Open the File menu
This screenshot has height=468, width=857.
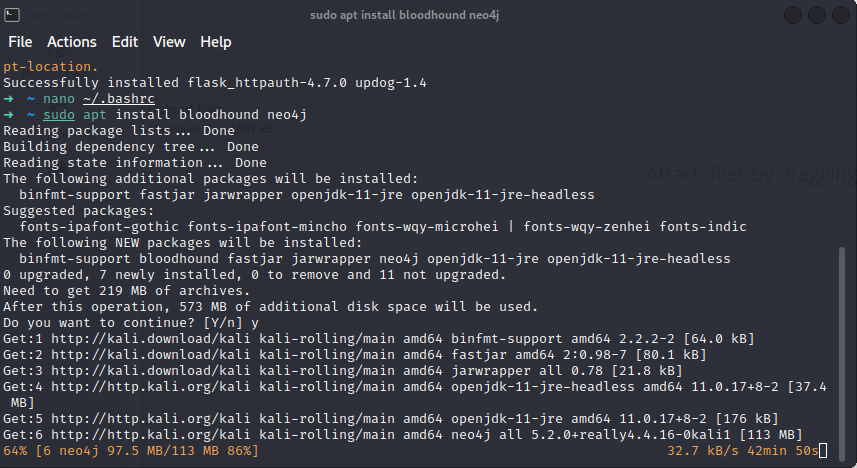pos(20,42)
